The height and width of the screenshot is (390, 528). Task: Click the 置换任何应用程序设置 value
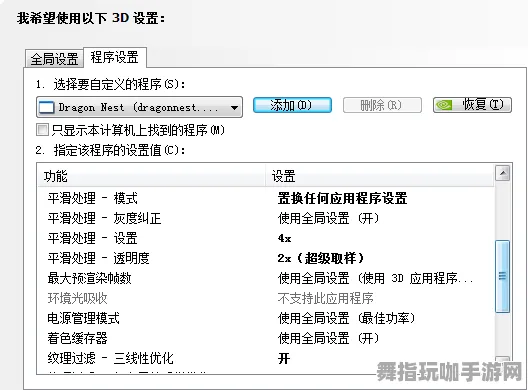pyautogui.click(x=342, y=198)
